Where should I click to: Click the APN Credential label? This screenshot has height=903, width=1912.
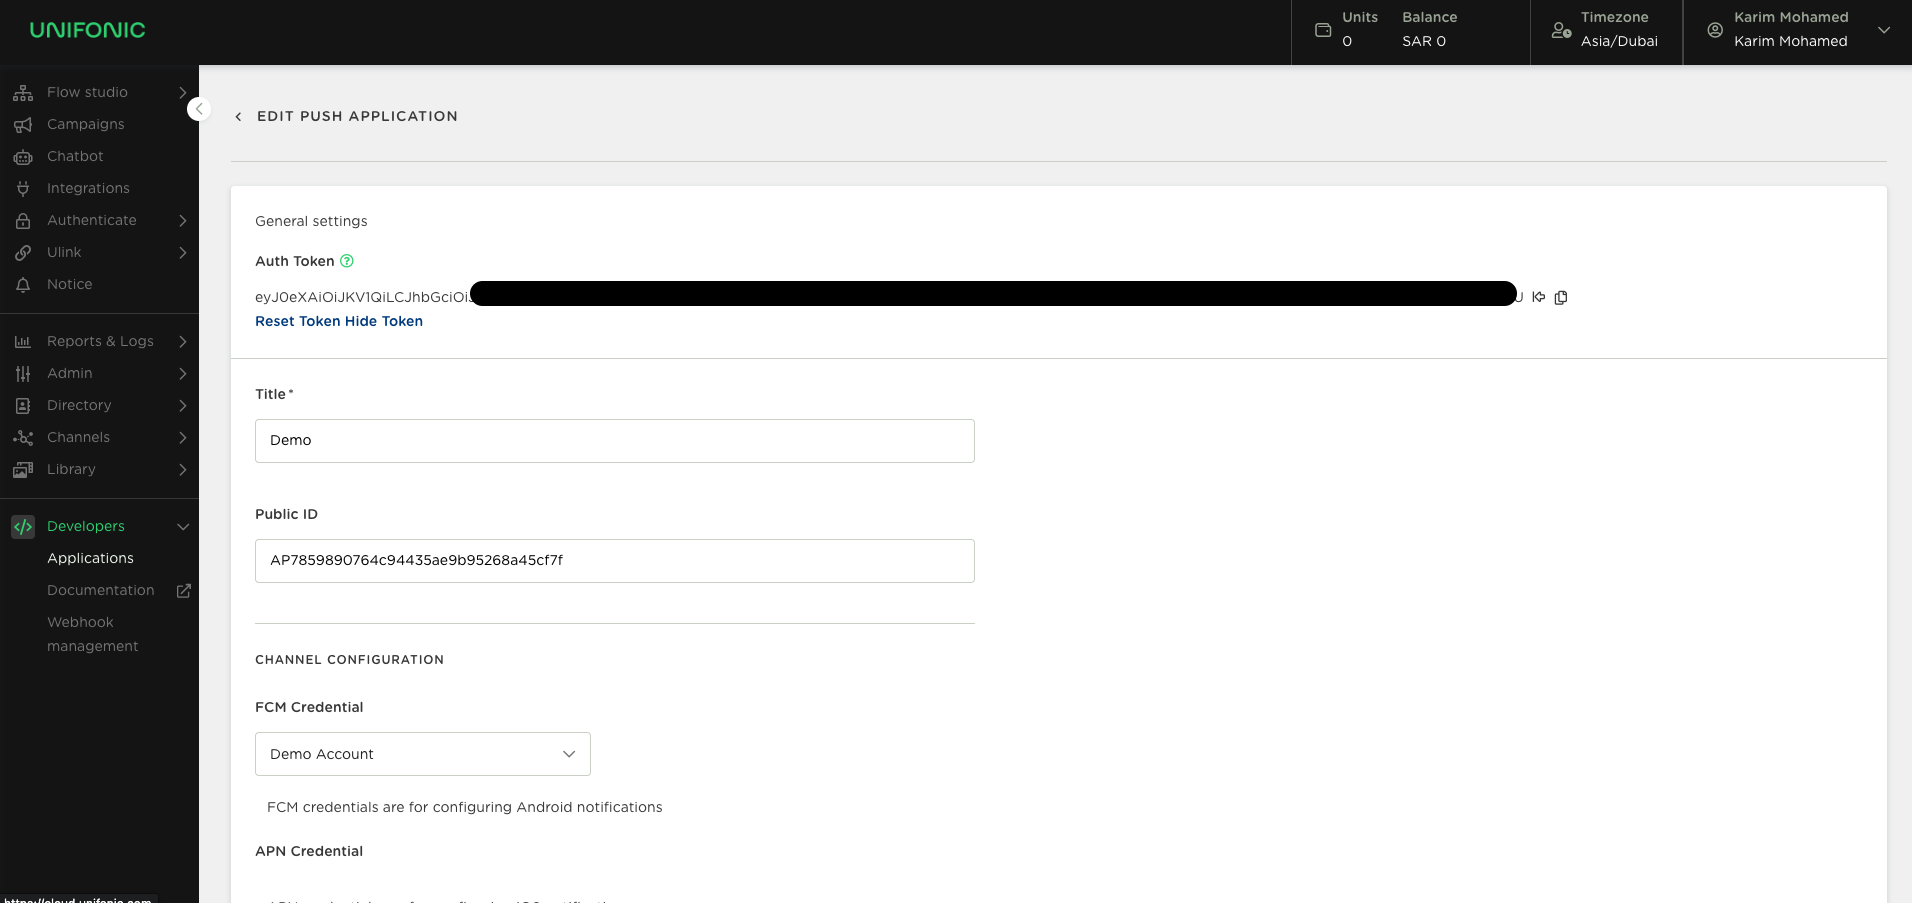pos(309,851)
